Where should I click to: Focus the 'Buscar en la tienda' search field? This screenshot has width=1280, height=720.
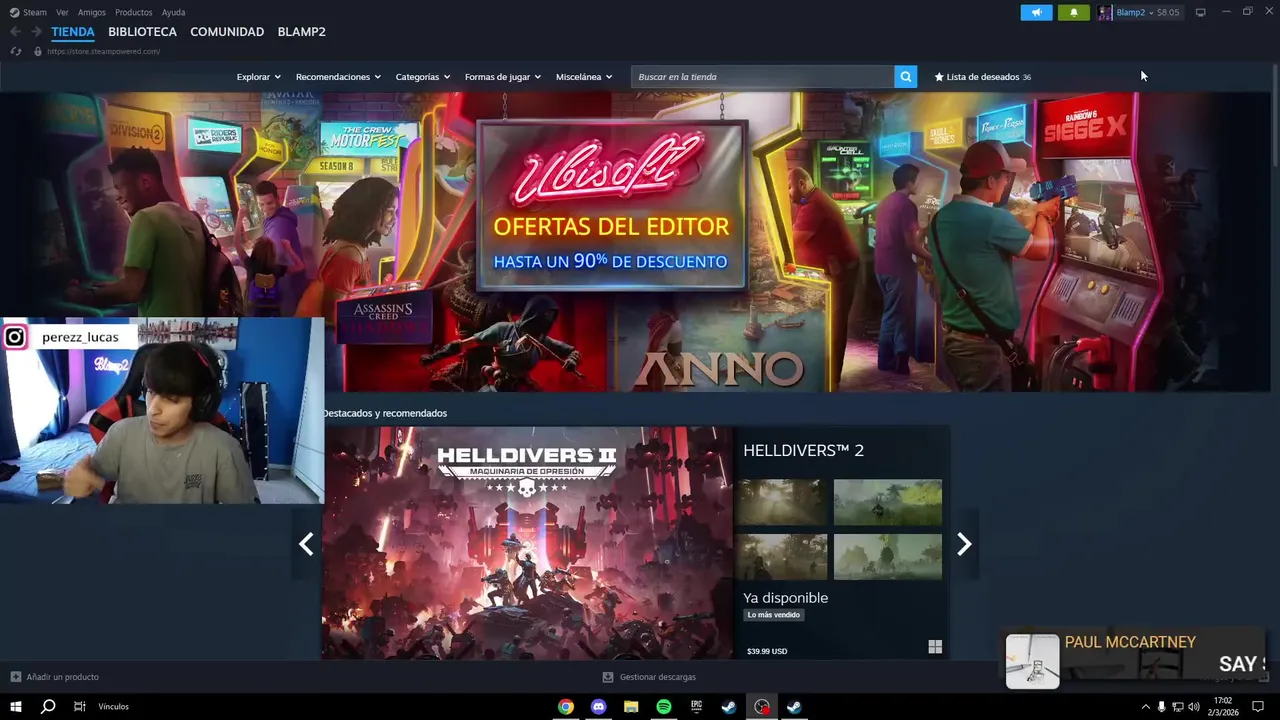pos(762,77)
